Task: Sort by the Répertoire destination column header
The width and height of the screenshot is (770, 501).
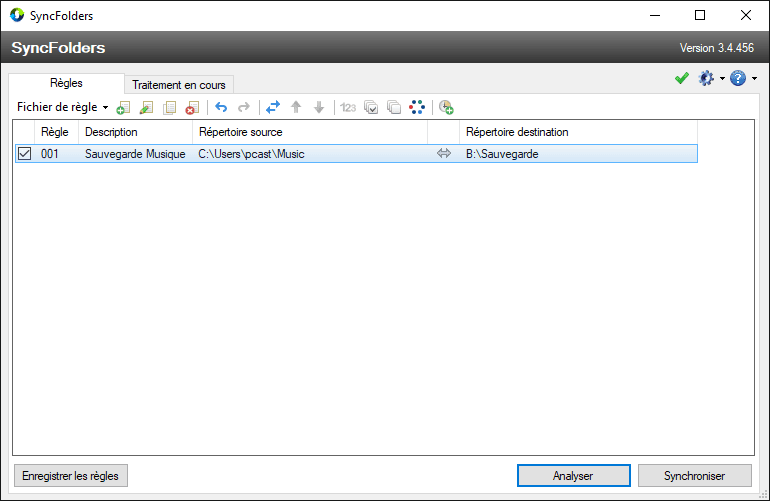Action: coord(578,132)
